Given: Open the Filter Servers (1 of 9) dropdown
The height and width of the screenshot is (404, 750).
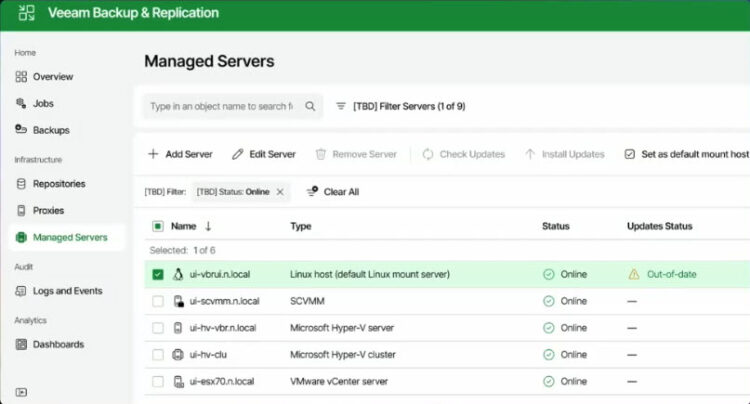Looking at the screenshot, I should 400,106.
